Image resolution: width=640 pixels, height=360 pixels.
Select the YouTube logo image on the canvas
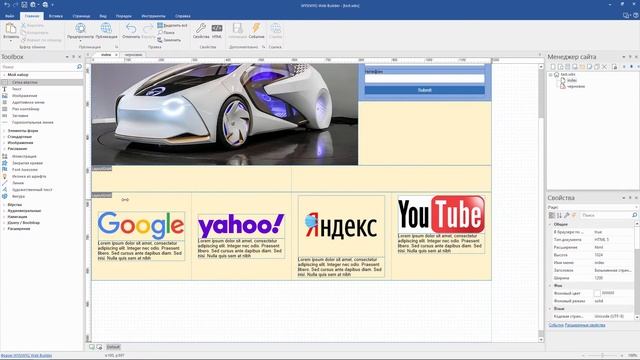pyautogui.click(x=441, y=214)
